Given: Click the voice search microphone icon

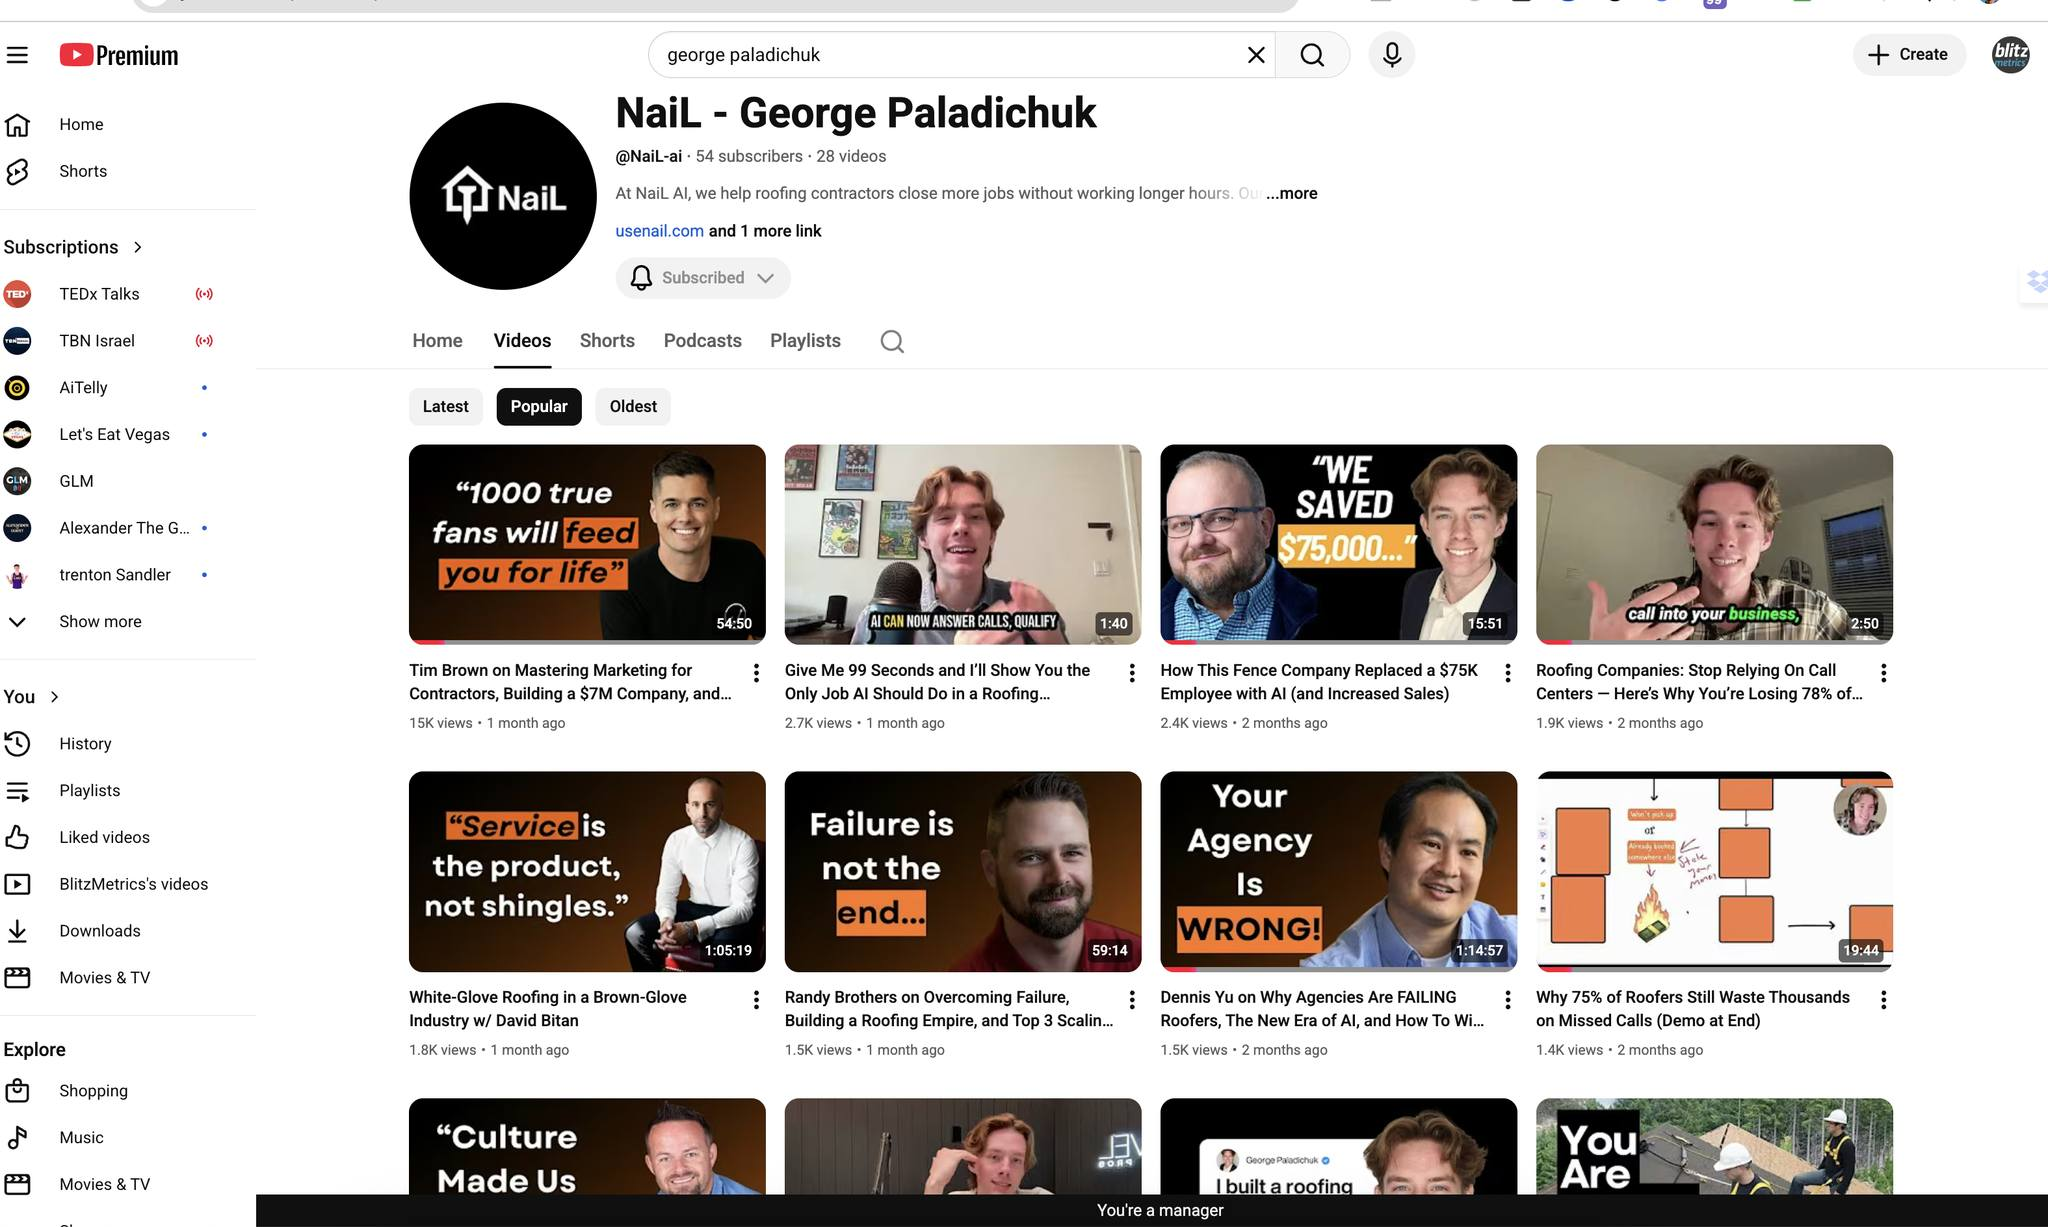Looking at the screenshot, I should click(x=1391, y=54).
